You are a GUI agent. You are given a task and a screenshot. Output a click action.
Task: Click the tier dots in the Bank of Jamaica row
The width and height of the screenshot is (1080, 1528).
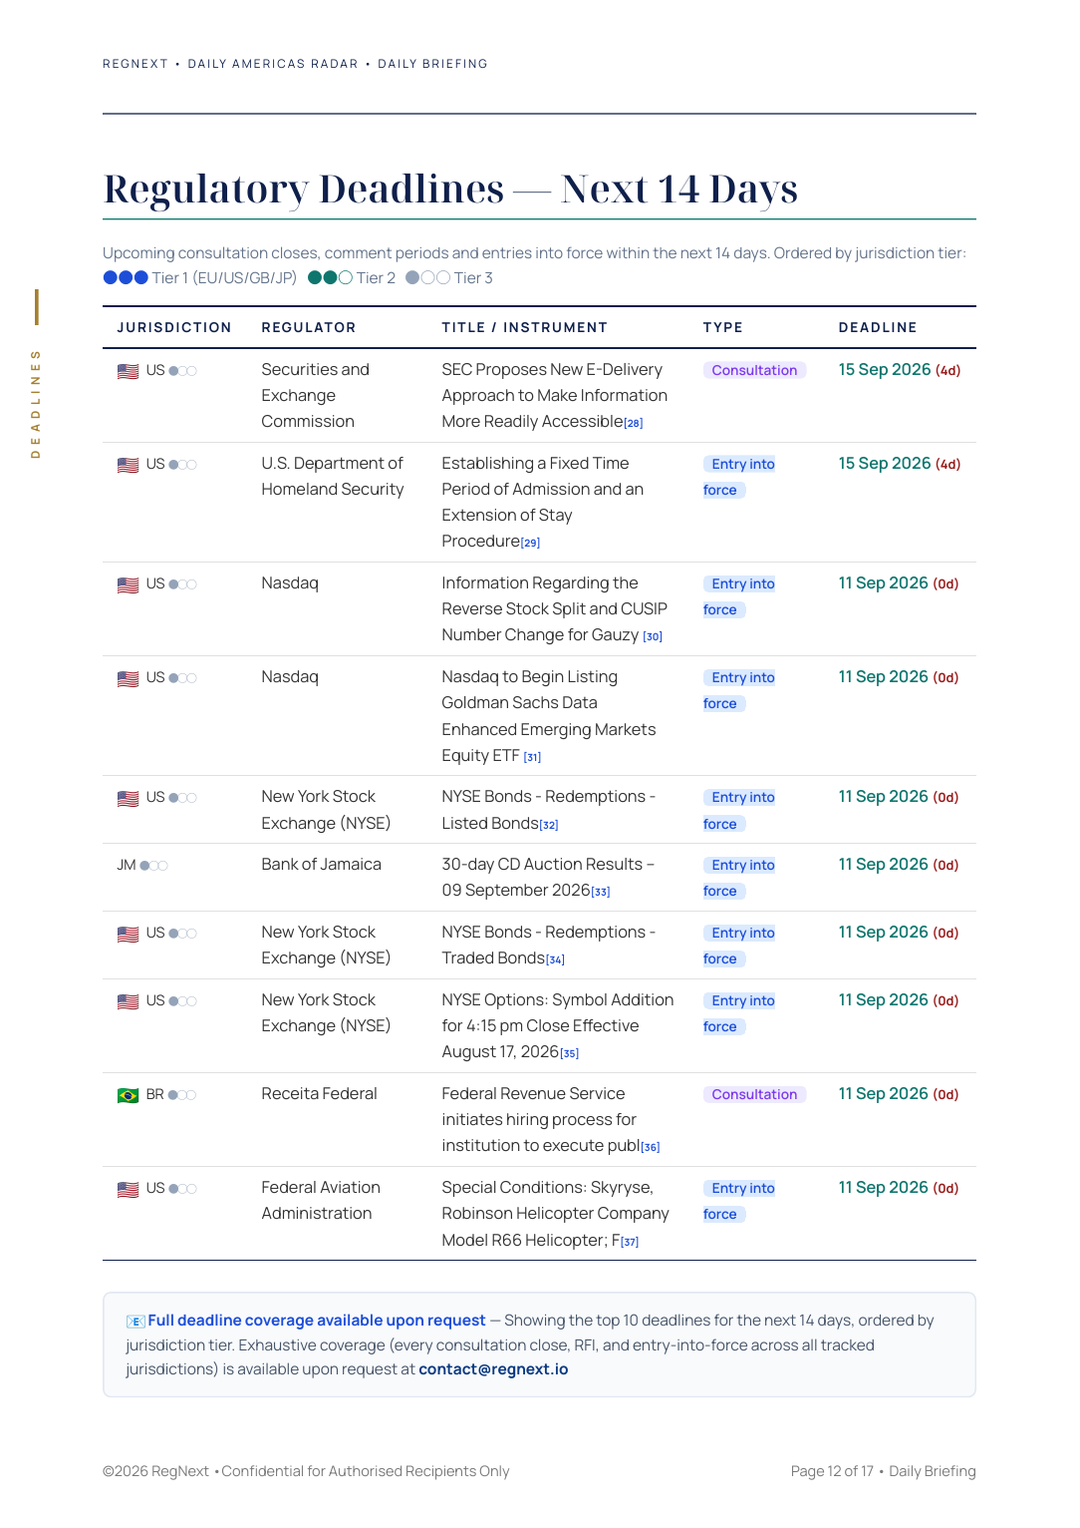click(x=154, y=866)
